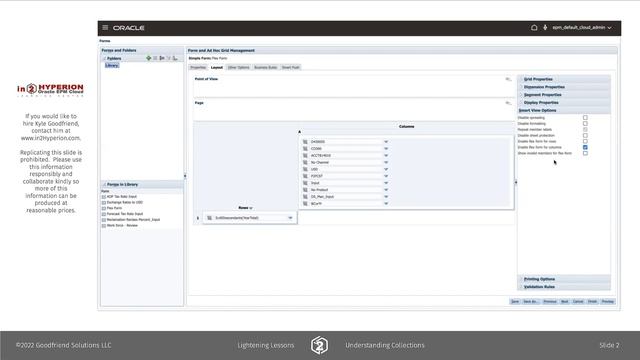Uncheck Enable flex form for columns

tap(585, 147)
